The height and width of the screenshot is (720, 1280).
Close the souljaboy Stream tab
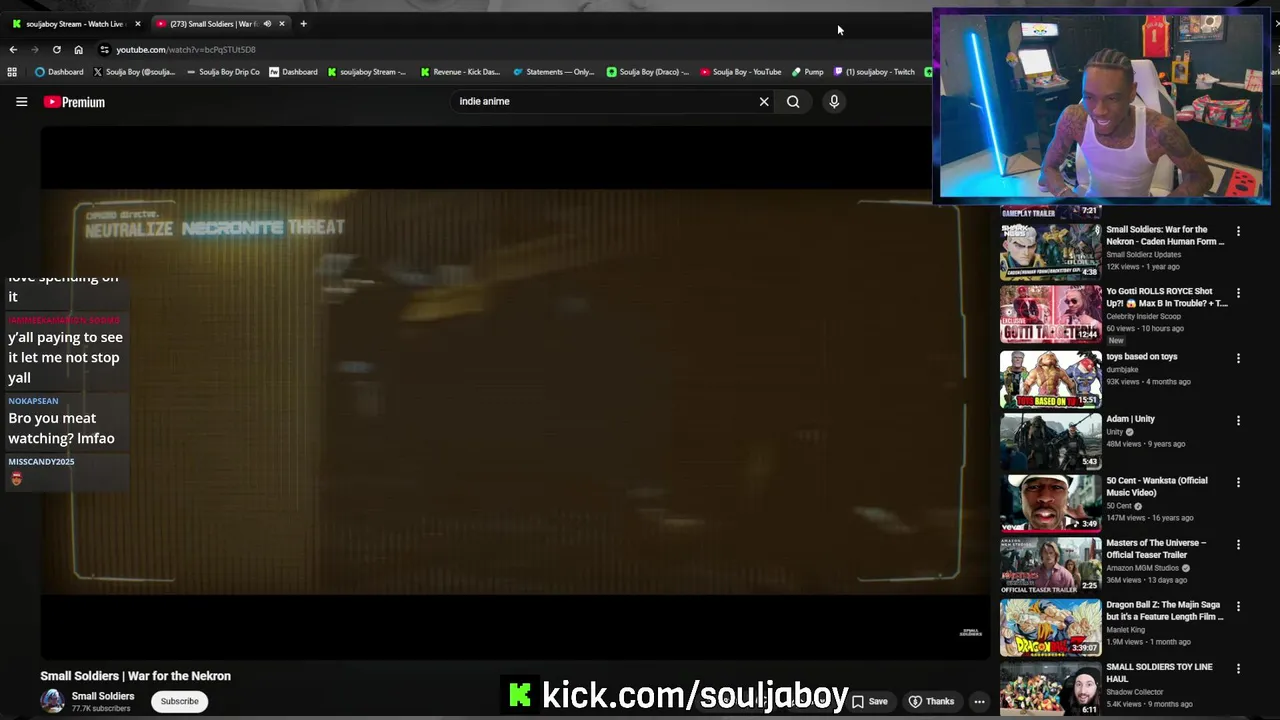coord(138,23)
